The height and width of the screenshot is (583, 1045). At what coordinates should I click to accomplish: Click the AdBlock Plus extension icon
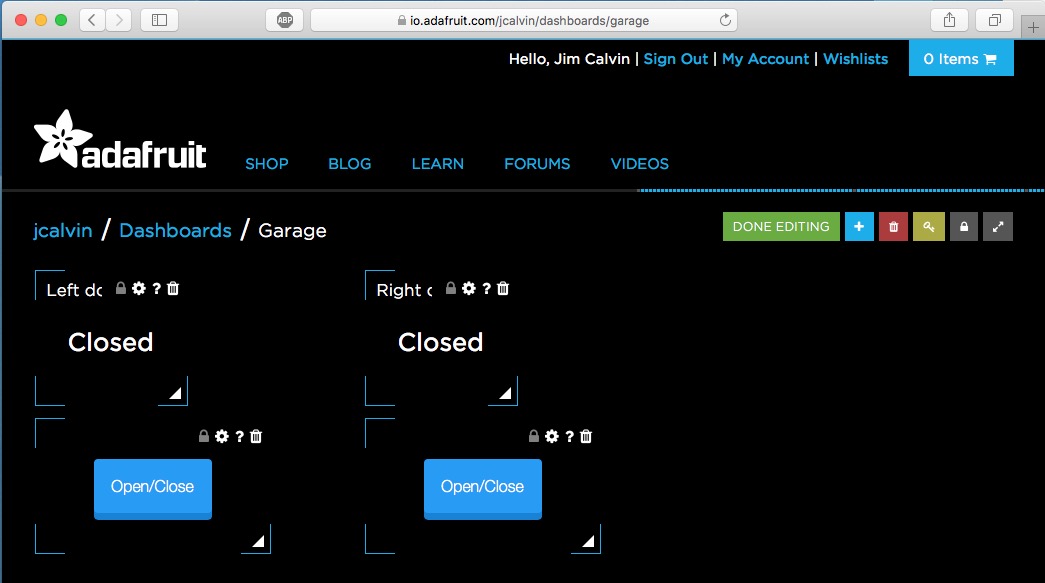point(285,20)
